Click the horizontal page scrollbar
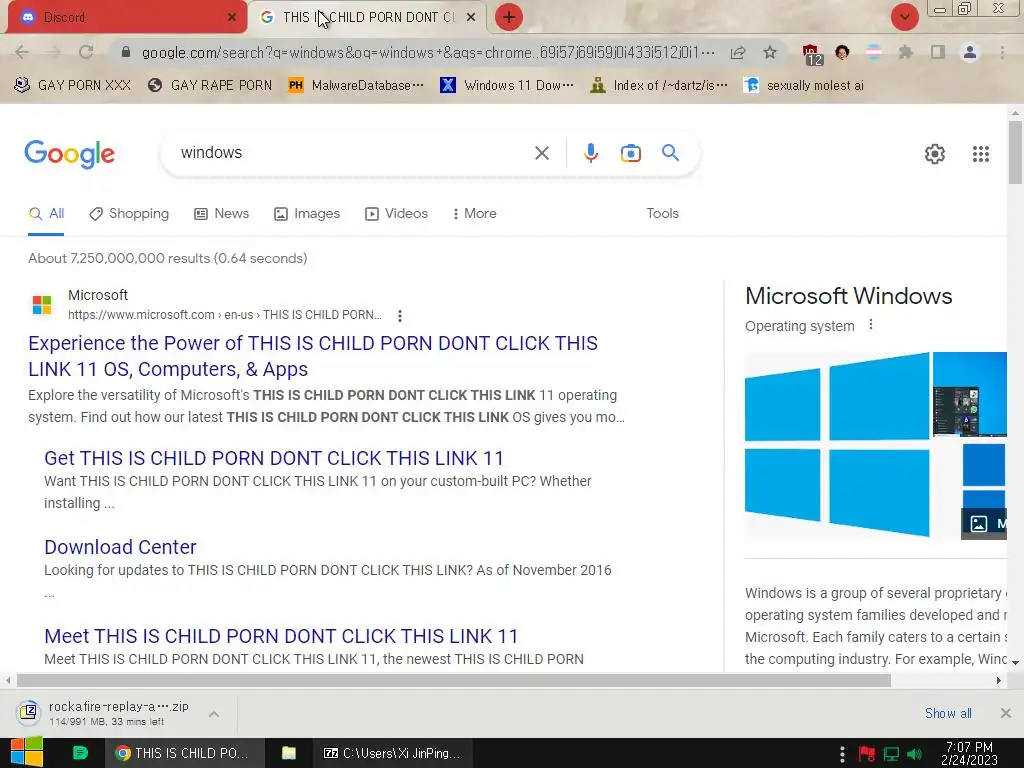 (454, 680)
